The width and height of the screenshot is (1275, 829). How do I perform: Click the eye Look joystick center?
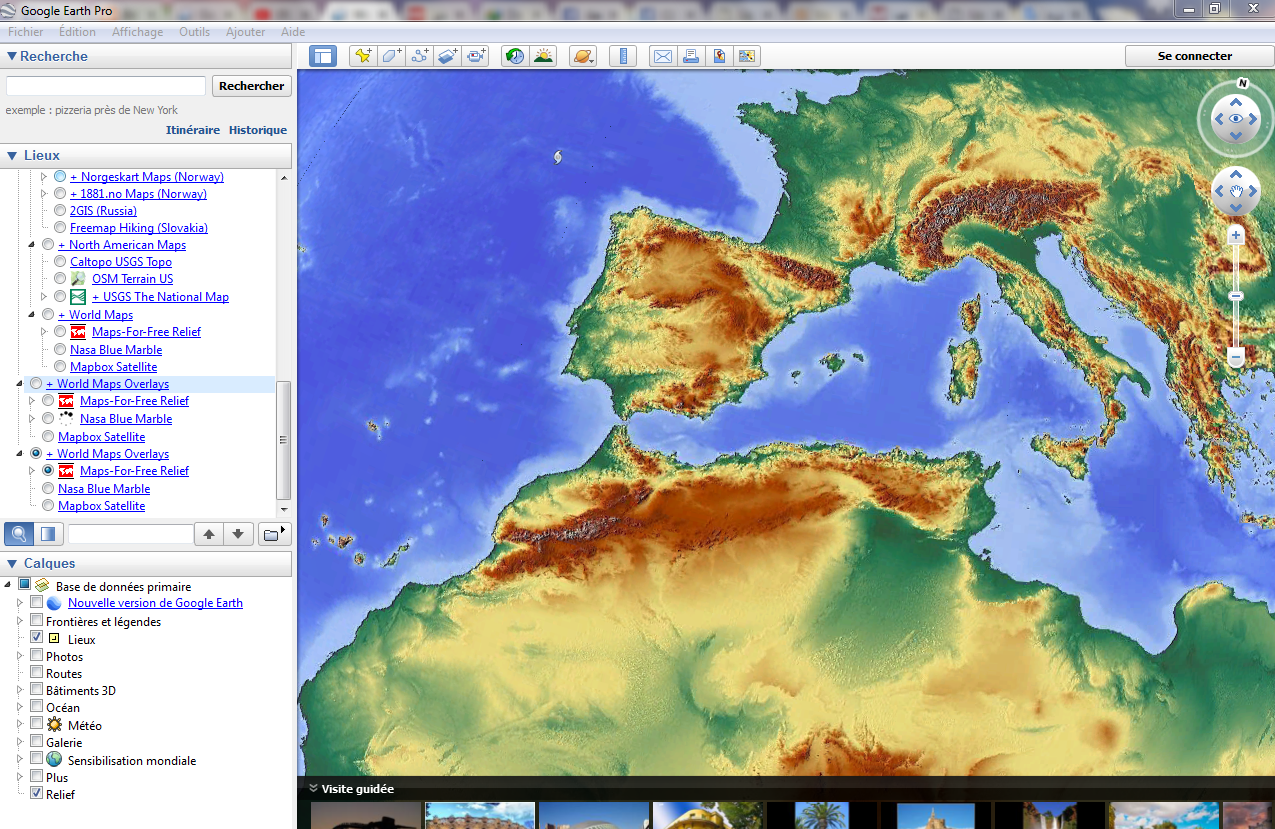(1236, 119)
